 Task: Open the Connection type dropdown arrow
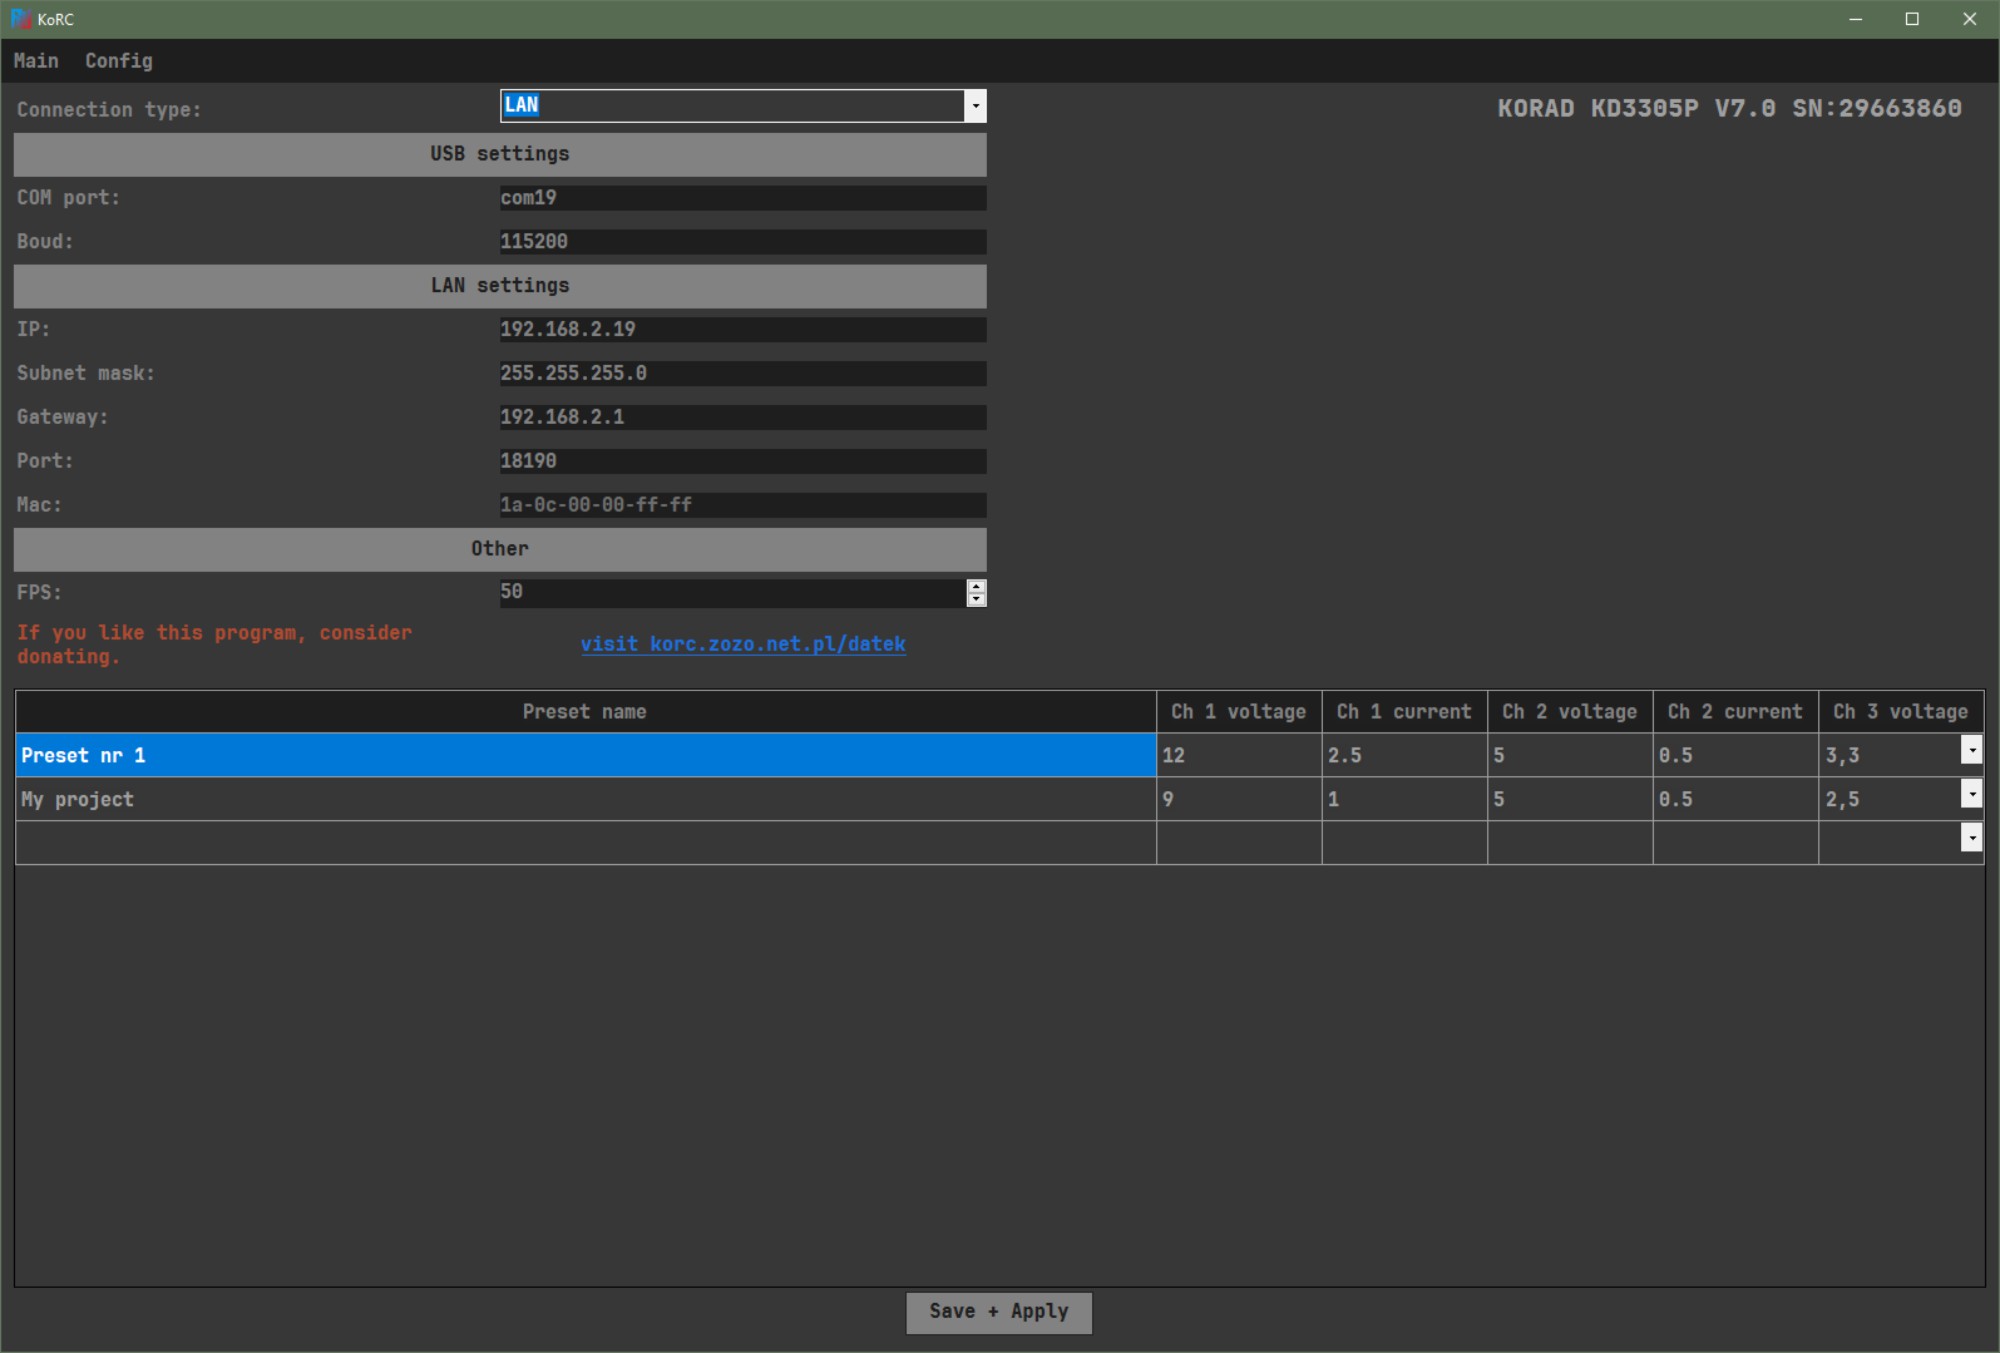click(975, 106)
